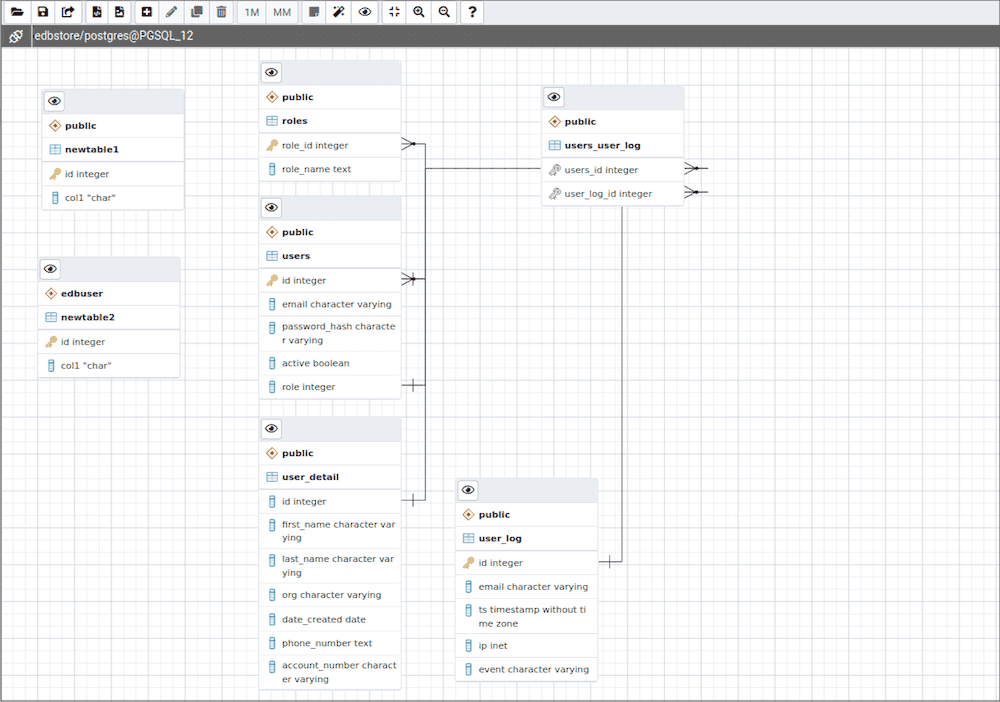Image resolution: width=1000 pixels, height=702 pixels.
Task: Toggle column details on the users table
Action: [271, 207]
